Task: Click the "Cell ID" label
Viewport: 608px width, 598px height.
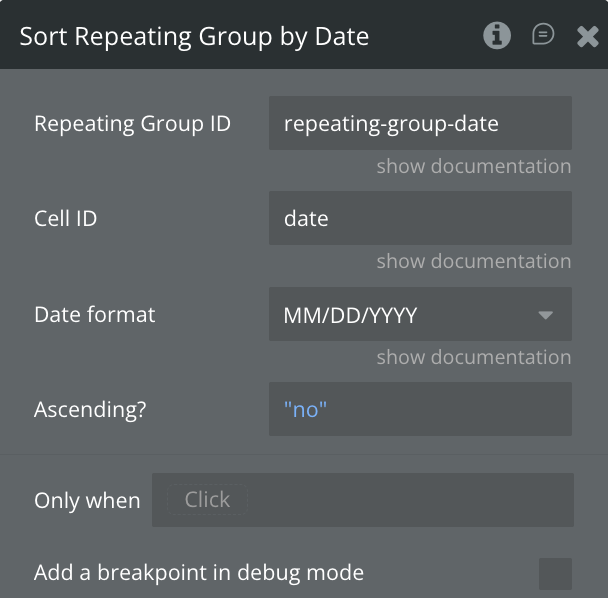Action: click(x=66, y=218)
